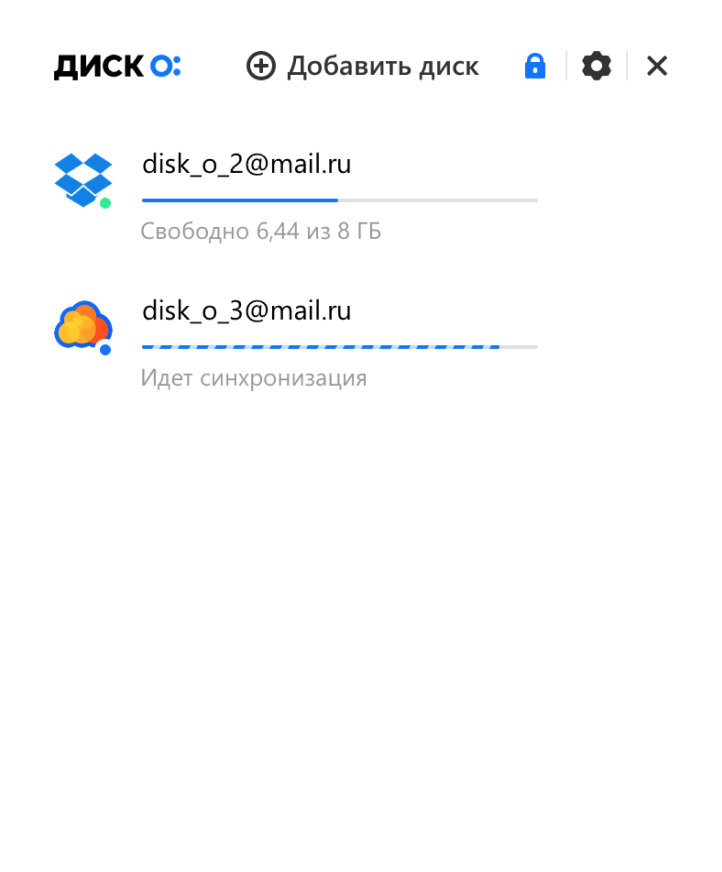722x872 pixels.
Task: Select the disk_o_2@mail.ru account
Action: point(246,164)
